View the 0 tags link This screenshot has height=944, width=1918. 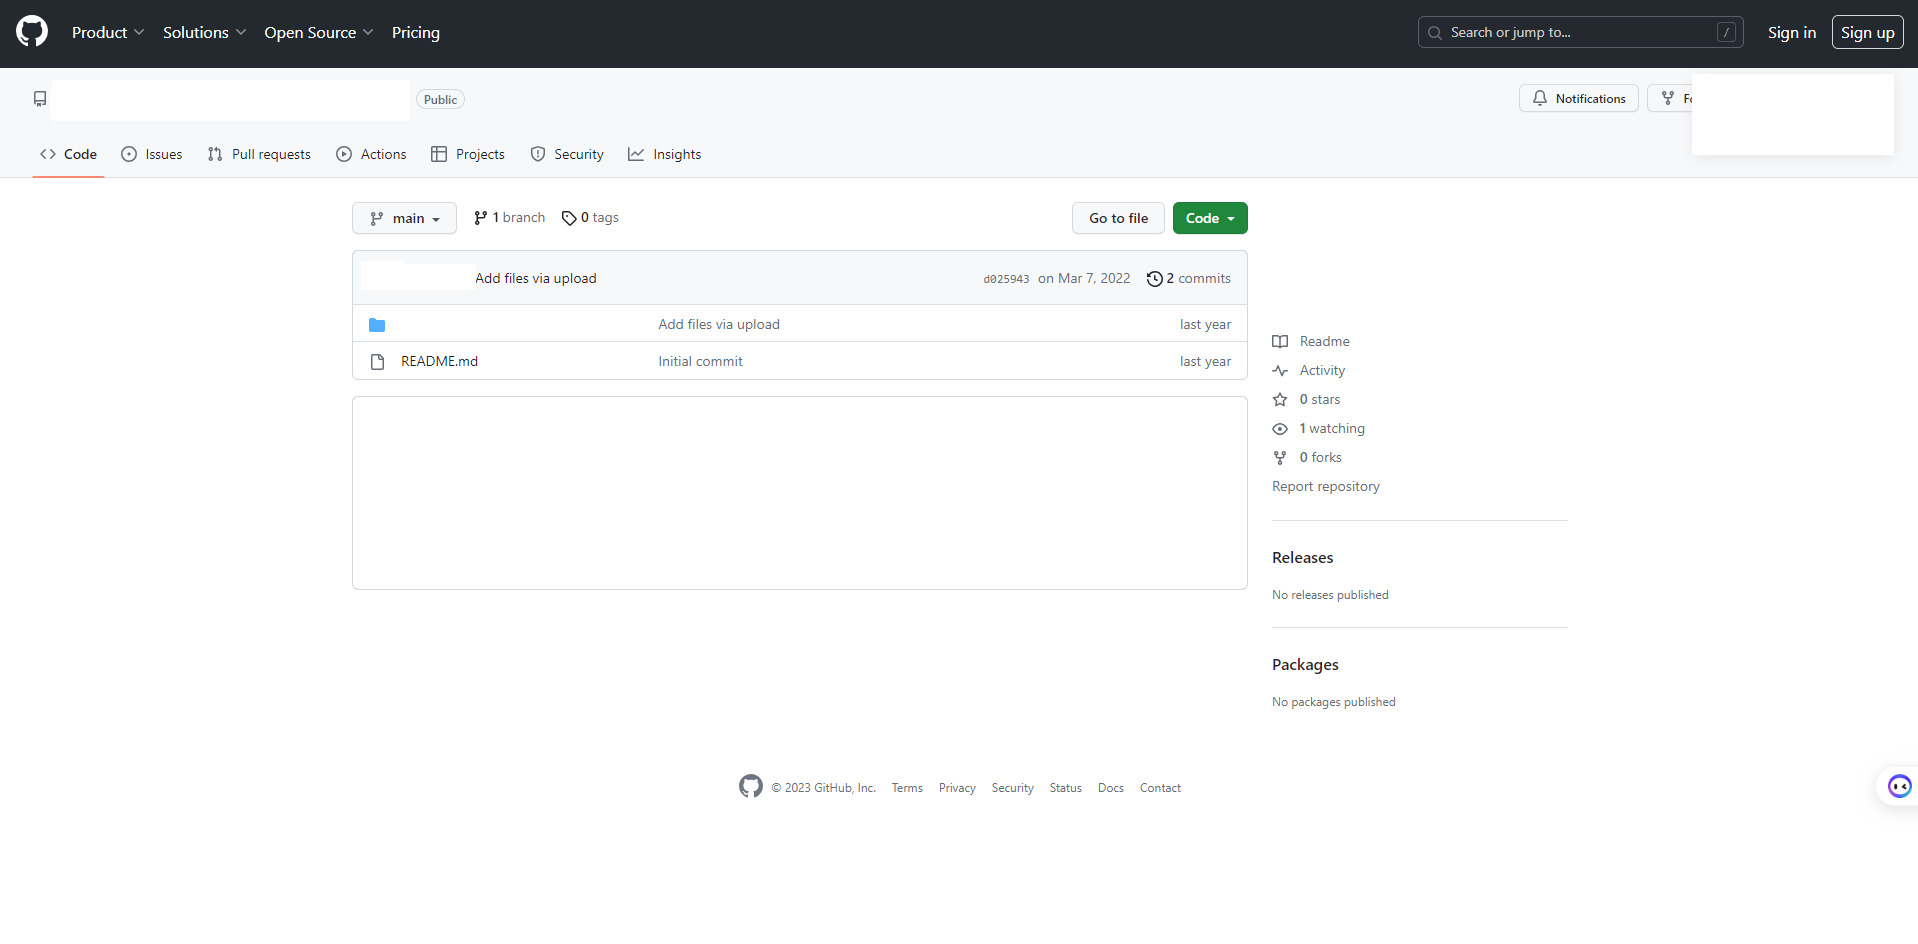[x=590, y=217]
